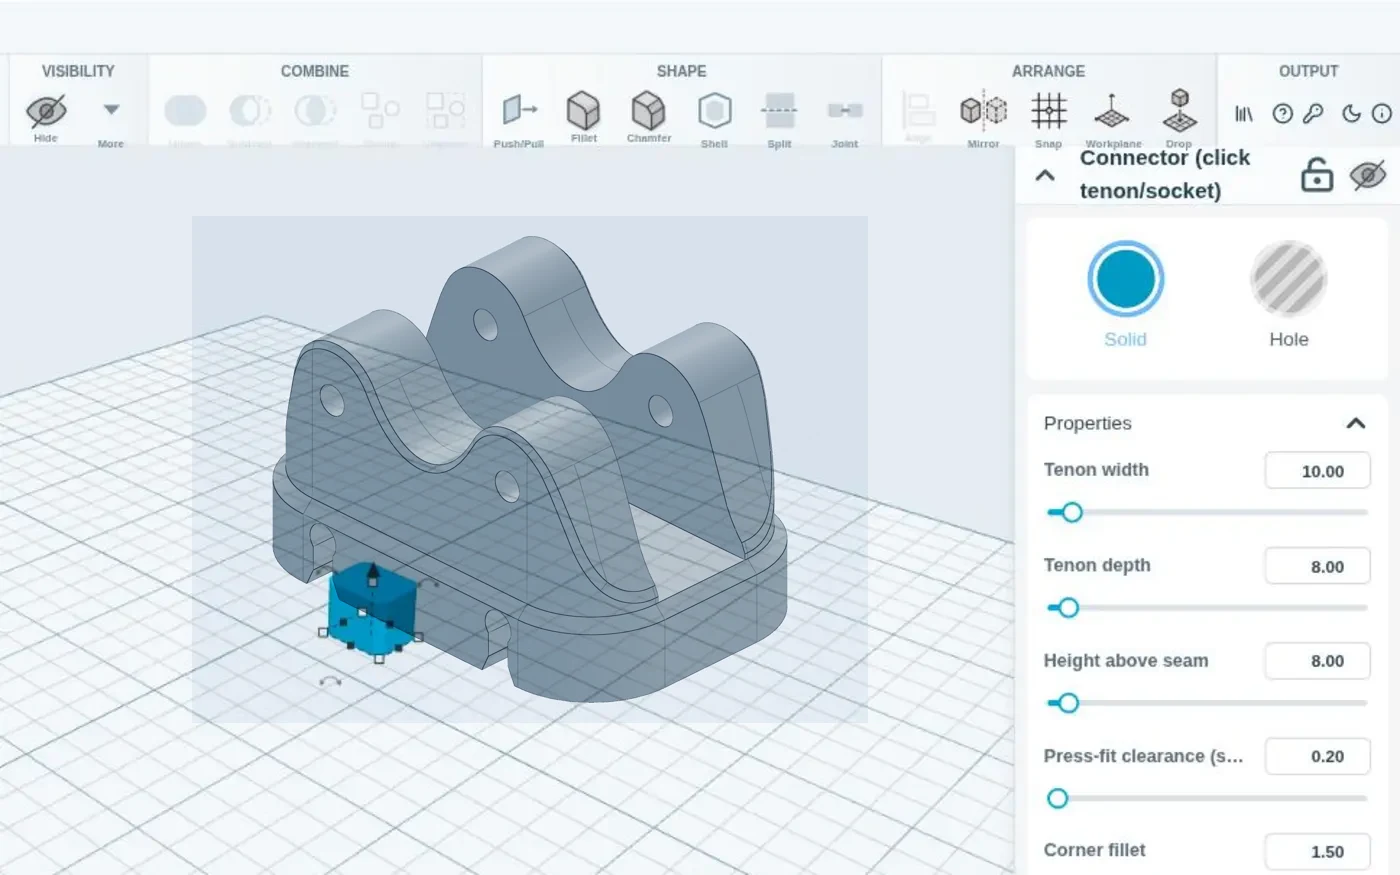Viewport: 1400px width, 875px height.
Task: Open the Snap grid tool
Action: click(1048, 119)
